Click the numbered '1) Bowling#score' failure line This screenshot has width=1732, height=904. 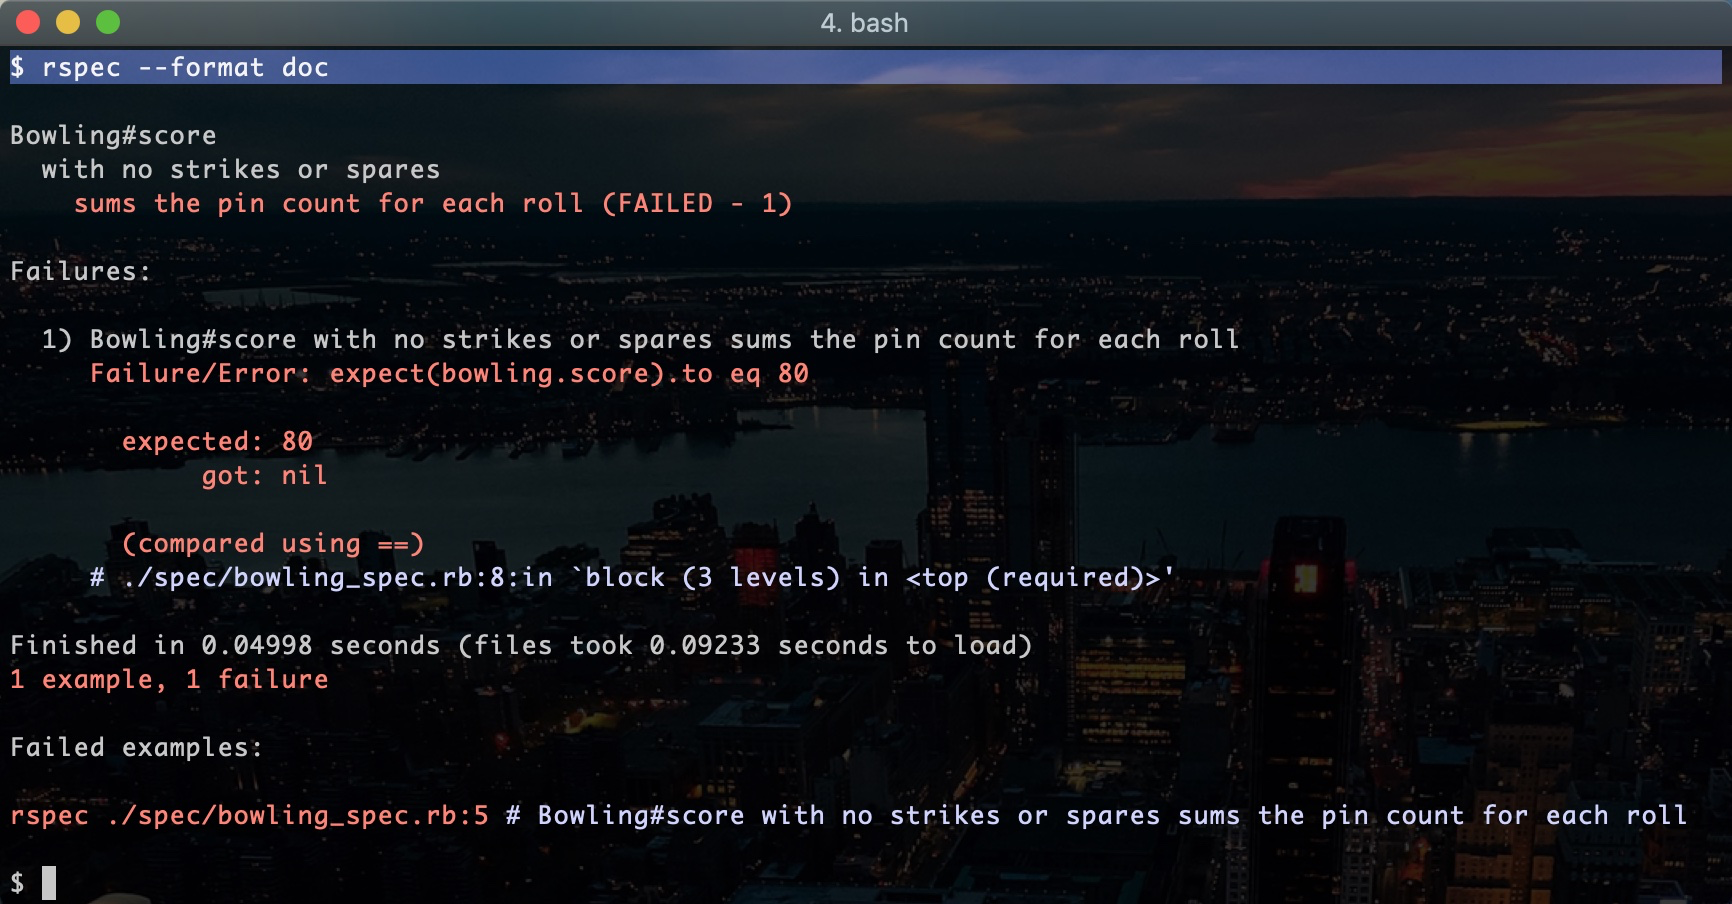click(x=640, y=340)
